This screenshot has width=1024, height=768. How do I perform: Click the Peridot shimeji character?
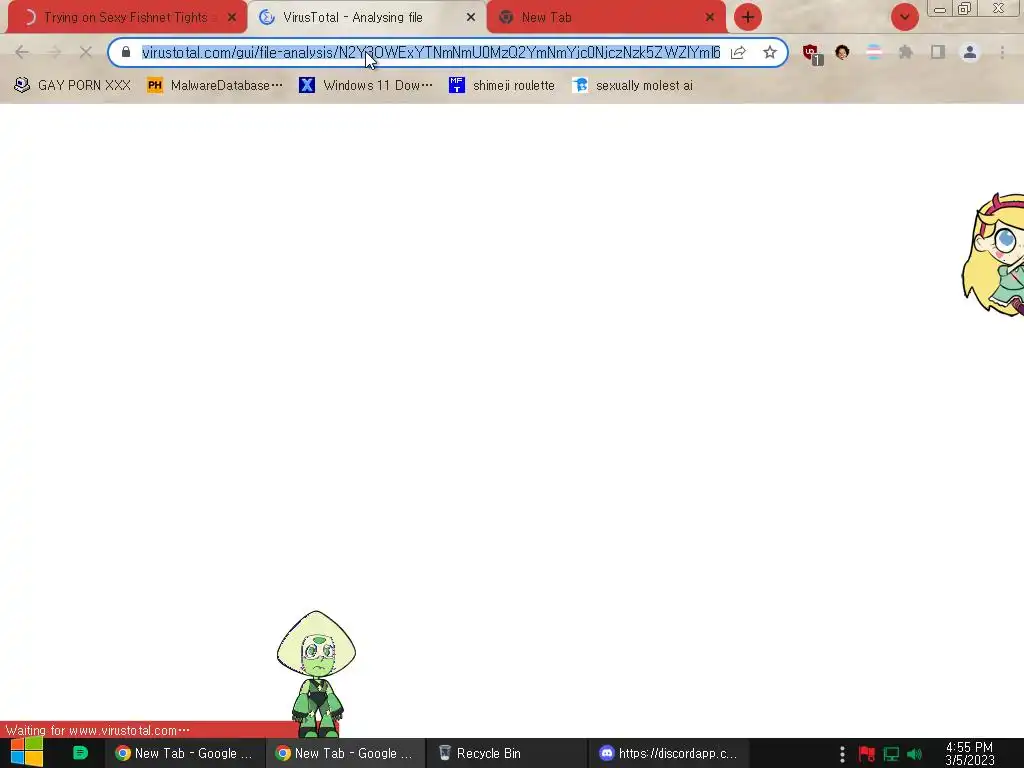click(316, 673)
